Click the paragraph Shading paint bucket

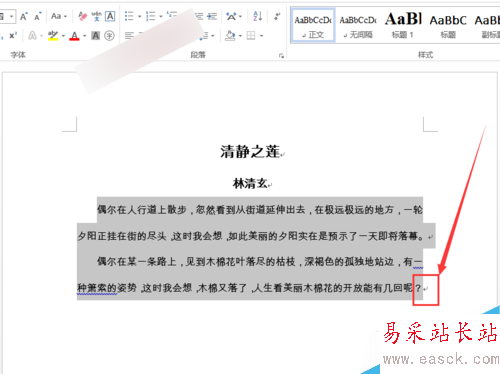coord(230,35)
